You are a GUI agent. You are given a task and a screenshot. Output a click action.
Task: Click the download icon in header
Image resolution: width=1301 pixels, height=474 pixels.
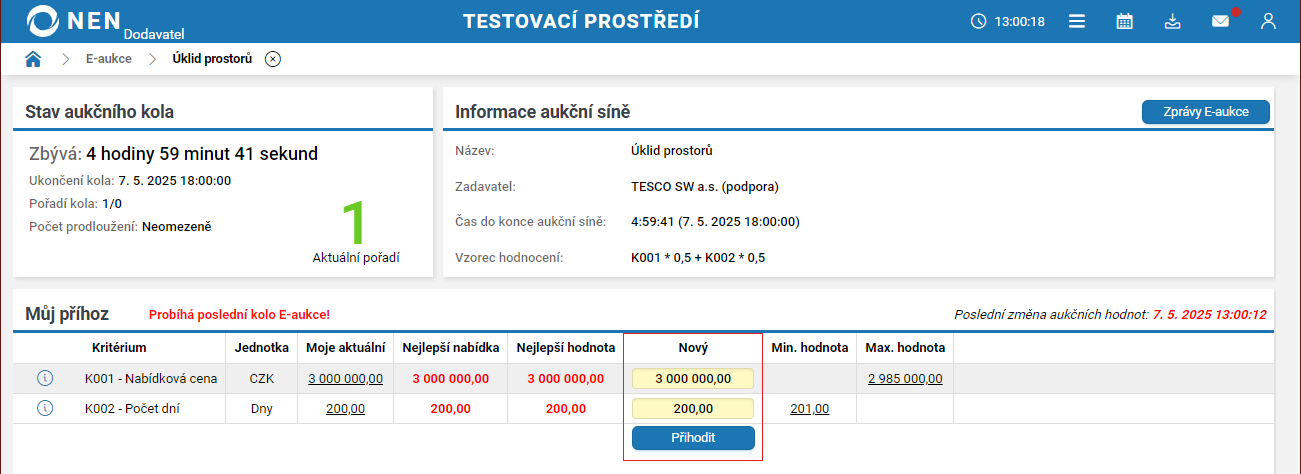tap(1173, 21)
